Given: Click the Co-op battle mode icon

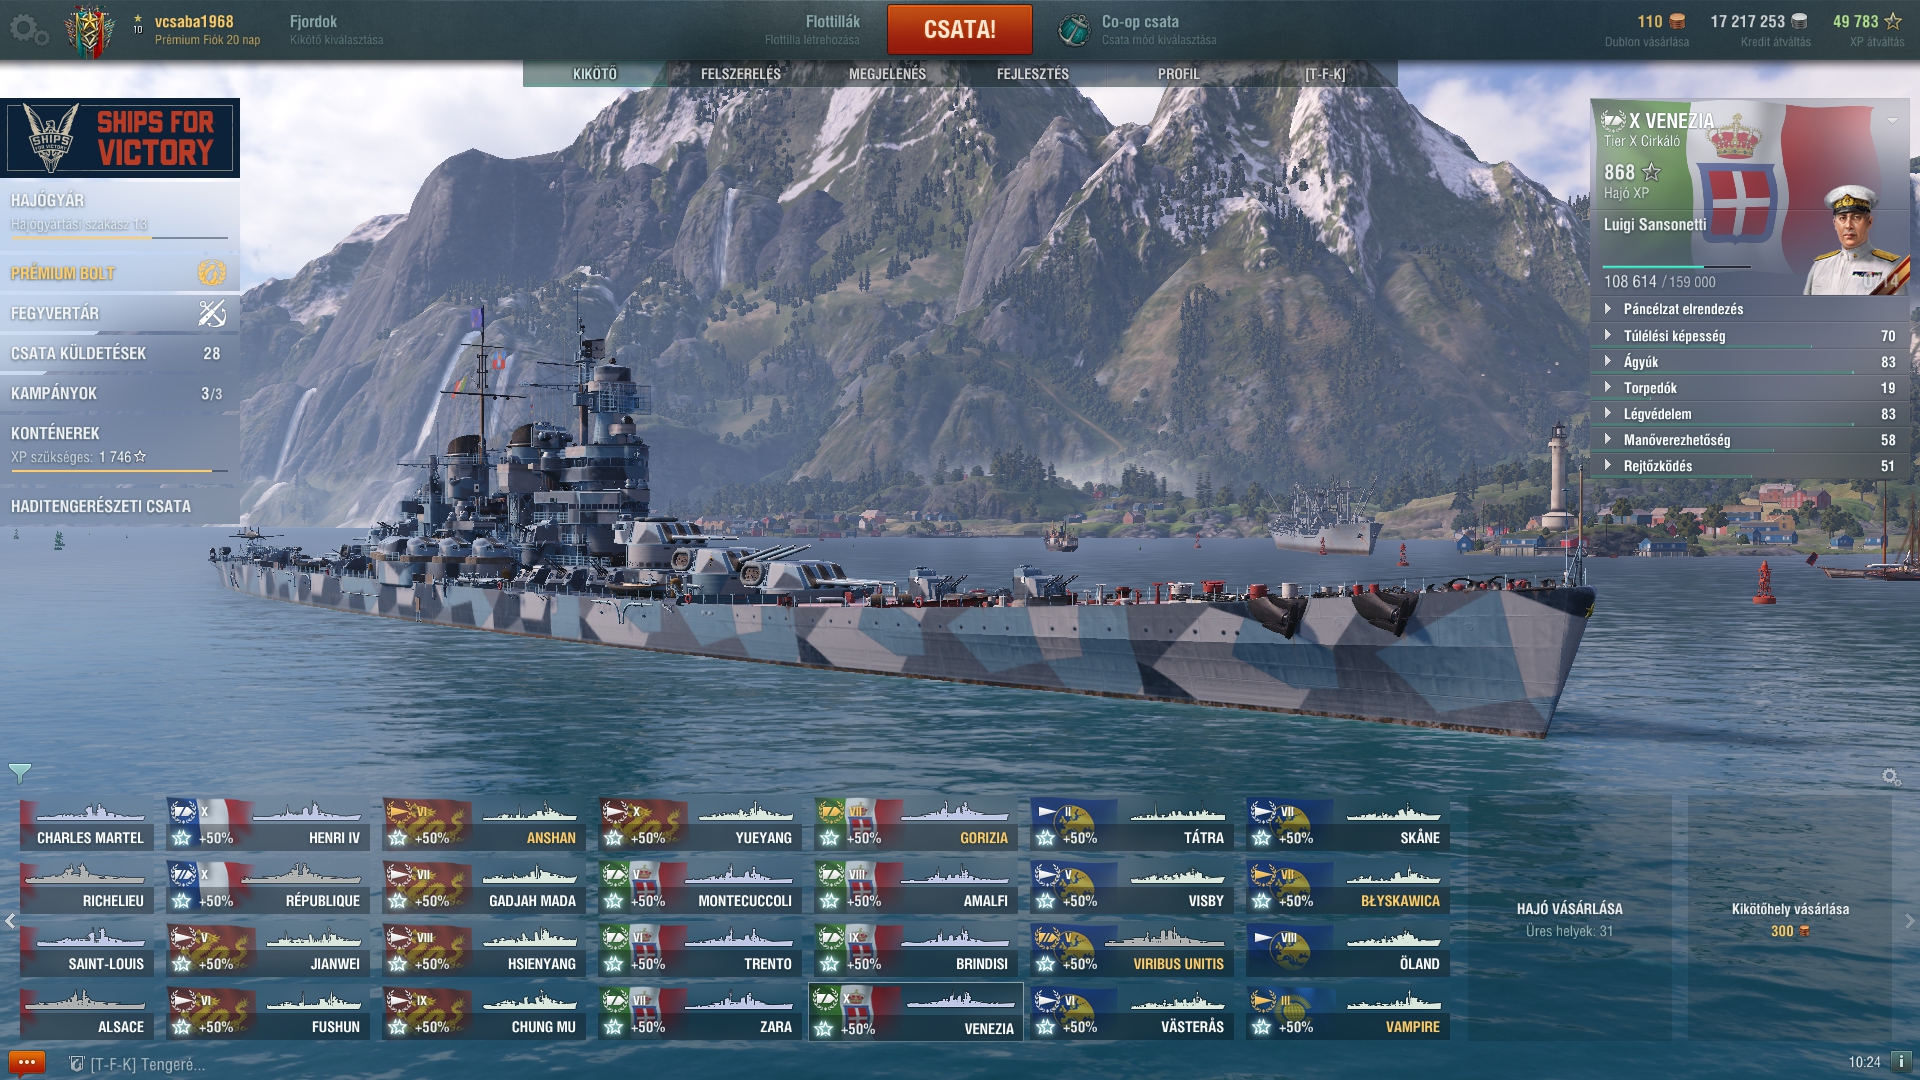Looking at the screenshot, I should point(1074,30).
